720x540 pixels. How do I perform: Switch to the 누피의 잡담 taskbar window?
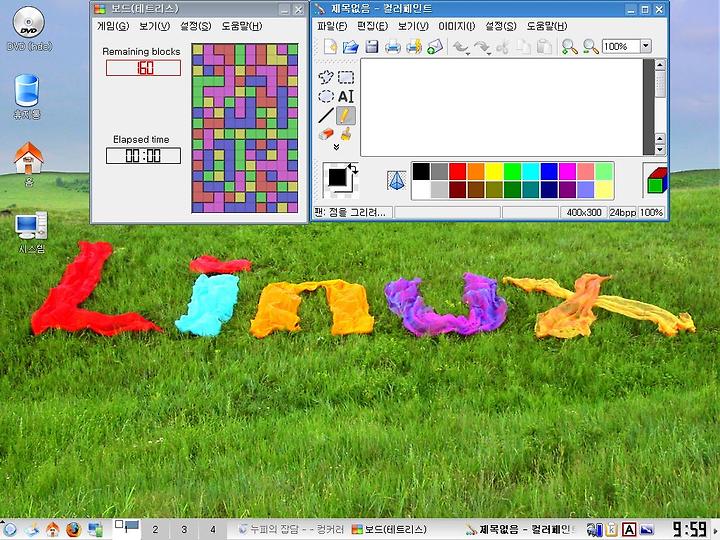point(292,529)
